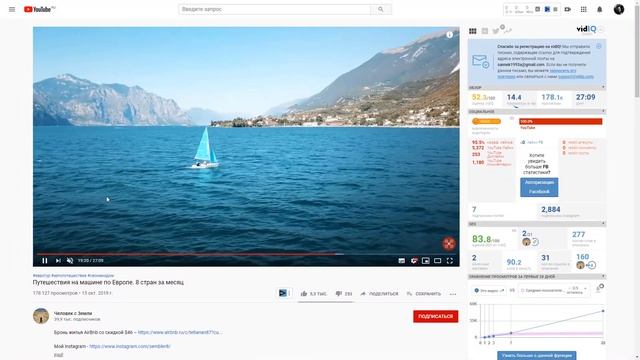This screenshot has height=360, width=640.
Task: Click the Авторизация Facebook button
Action: [x=539, y=187]
